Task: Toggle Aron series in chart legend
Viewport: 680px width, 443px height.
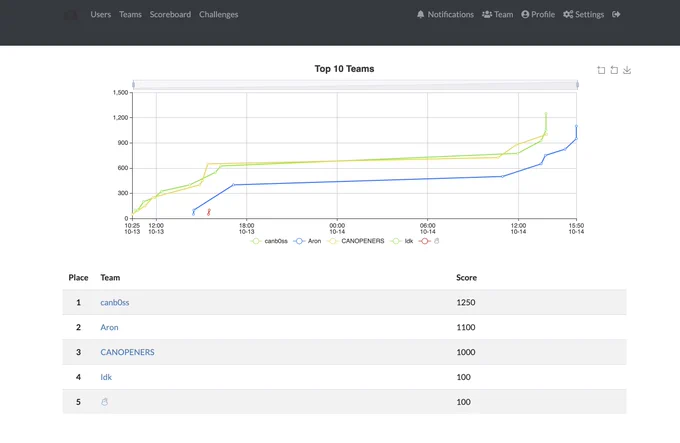Action: 307,241
